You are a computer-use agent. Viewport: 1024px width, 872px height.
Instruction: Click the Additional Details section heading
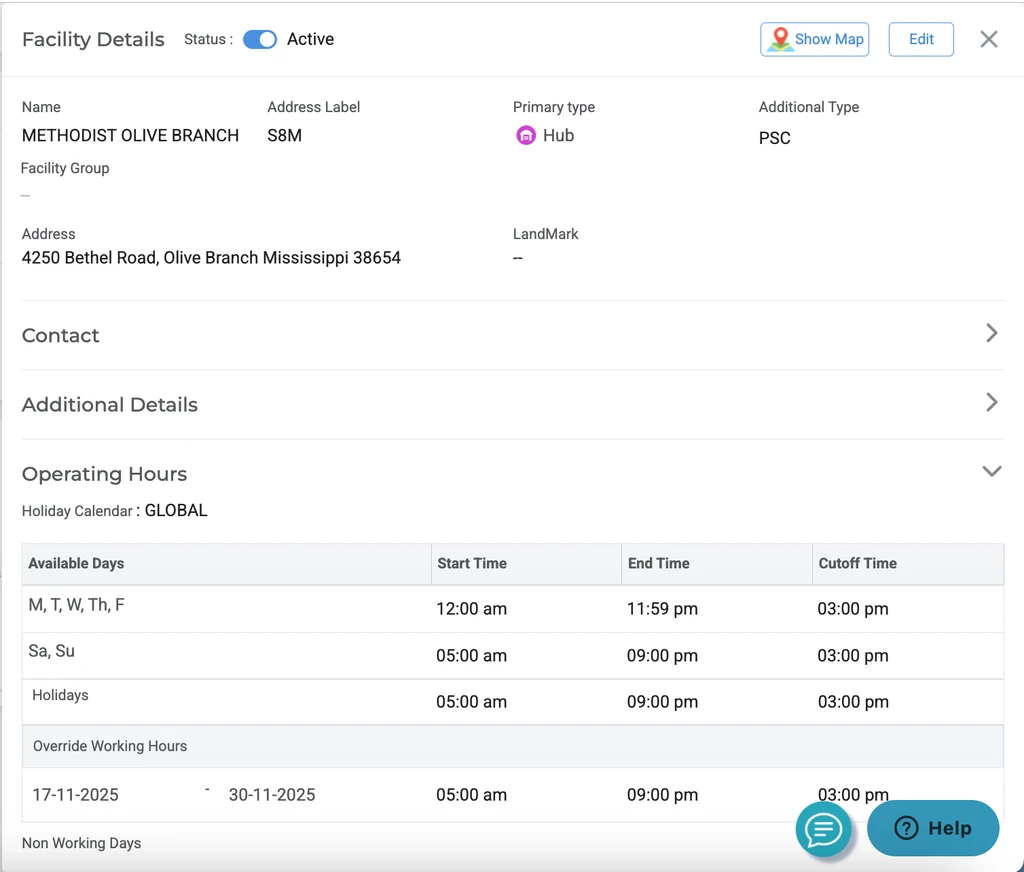coord(110,405)
